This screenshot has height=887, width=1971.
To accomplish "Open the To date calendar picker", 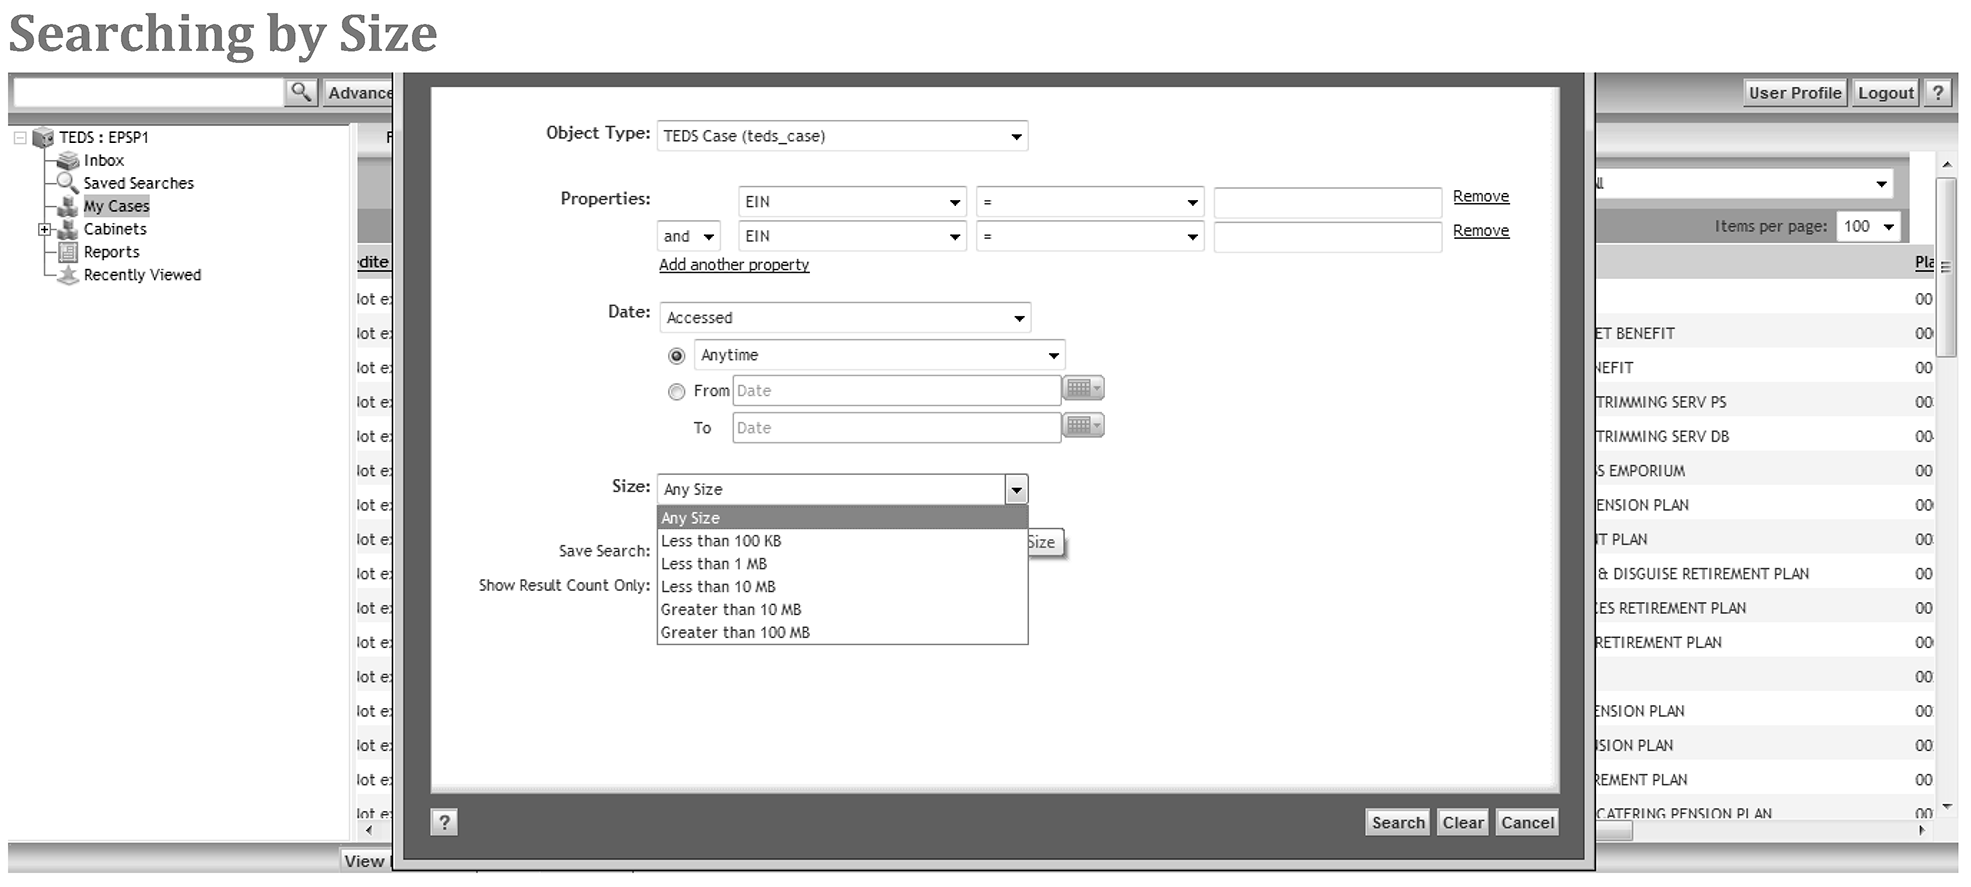I will [1083, 426].
